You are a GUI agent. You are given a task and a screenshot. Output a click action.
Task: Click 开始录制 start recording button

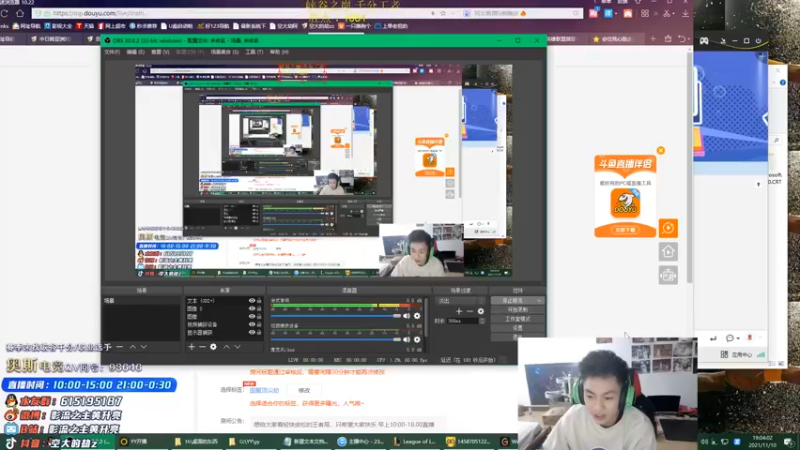click(517, 310)
